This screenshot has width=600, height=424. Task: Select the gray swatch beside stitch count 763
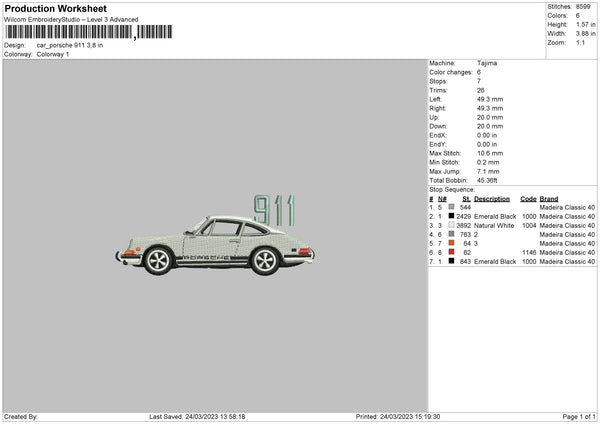point(452,234)
